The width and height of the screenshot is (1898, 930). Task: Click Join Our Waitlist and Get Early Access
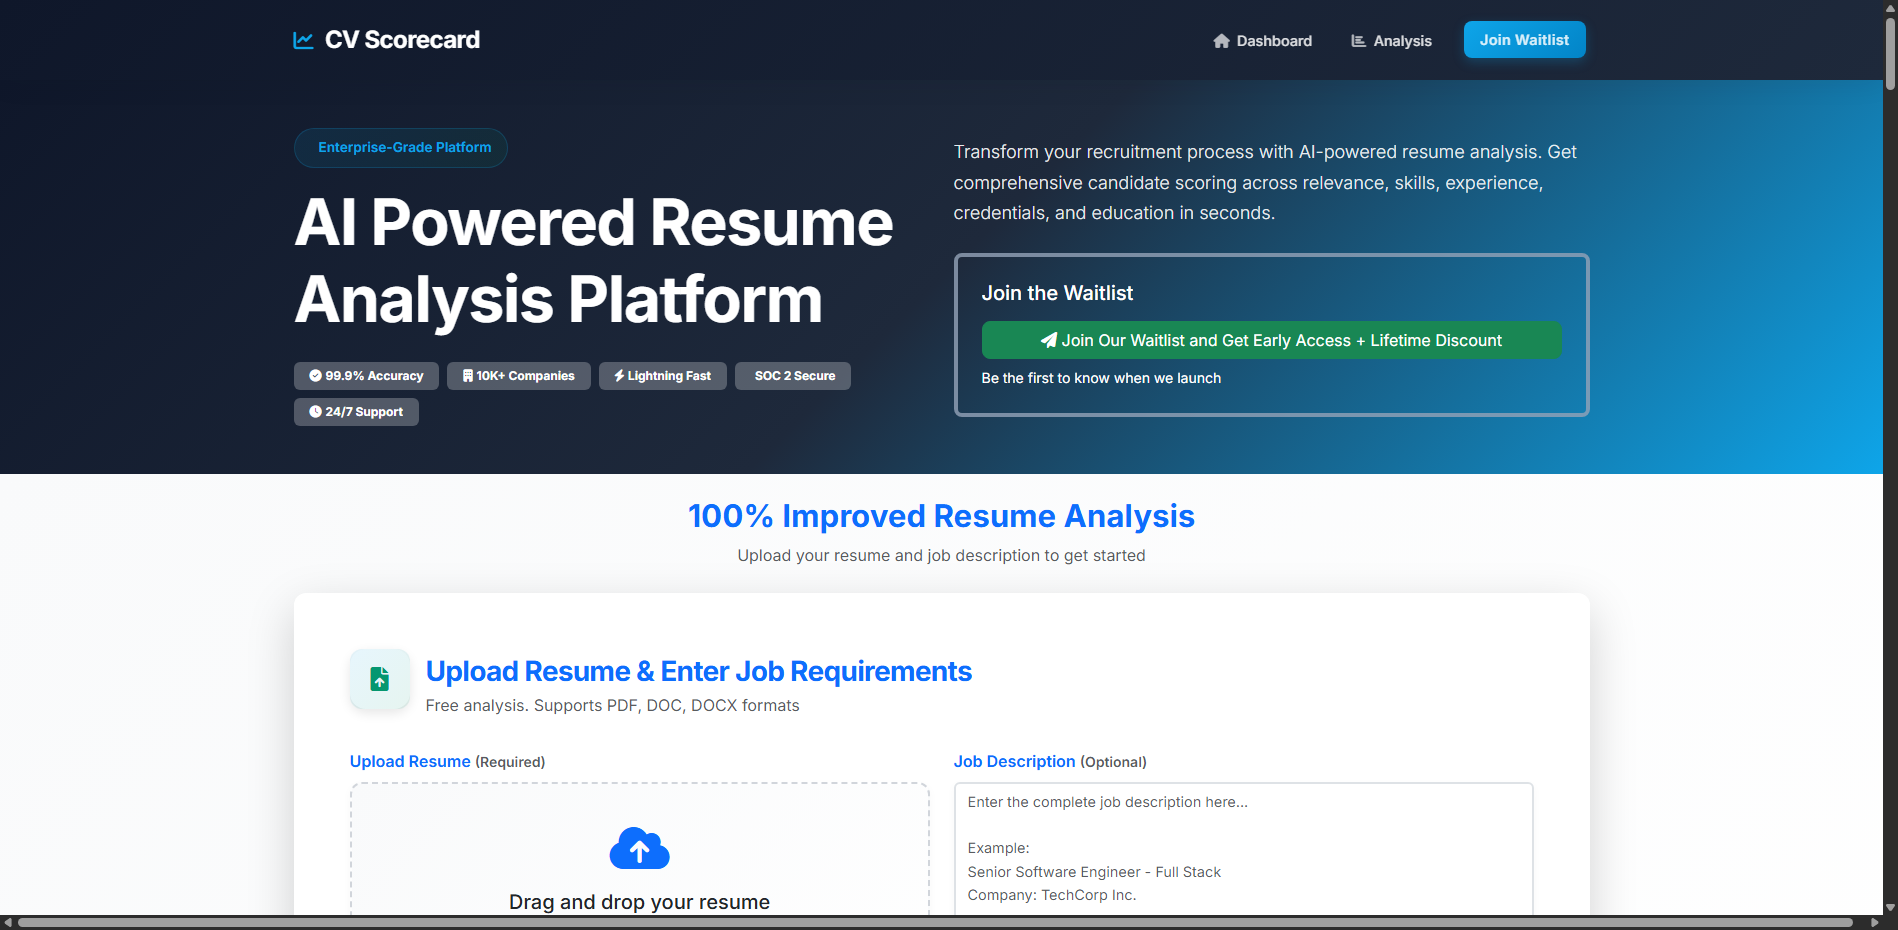click(1270, 340)
